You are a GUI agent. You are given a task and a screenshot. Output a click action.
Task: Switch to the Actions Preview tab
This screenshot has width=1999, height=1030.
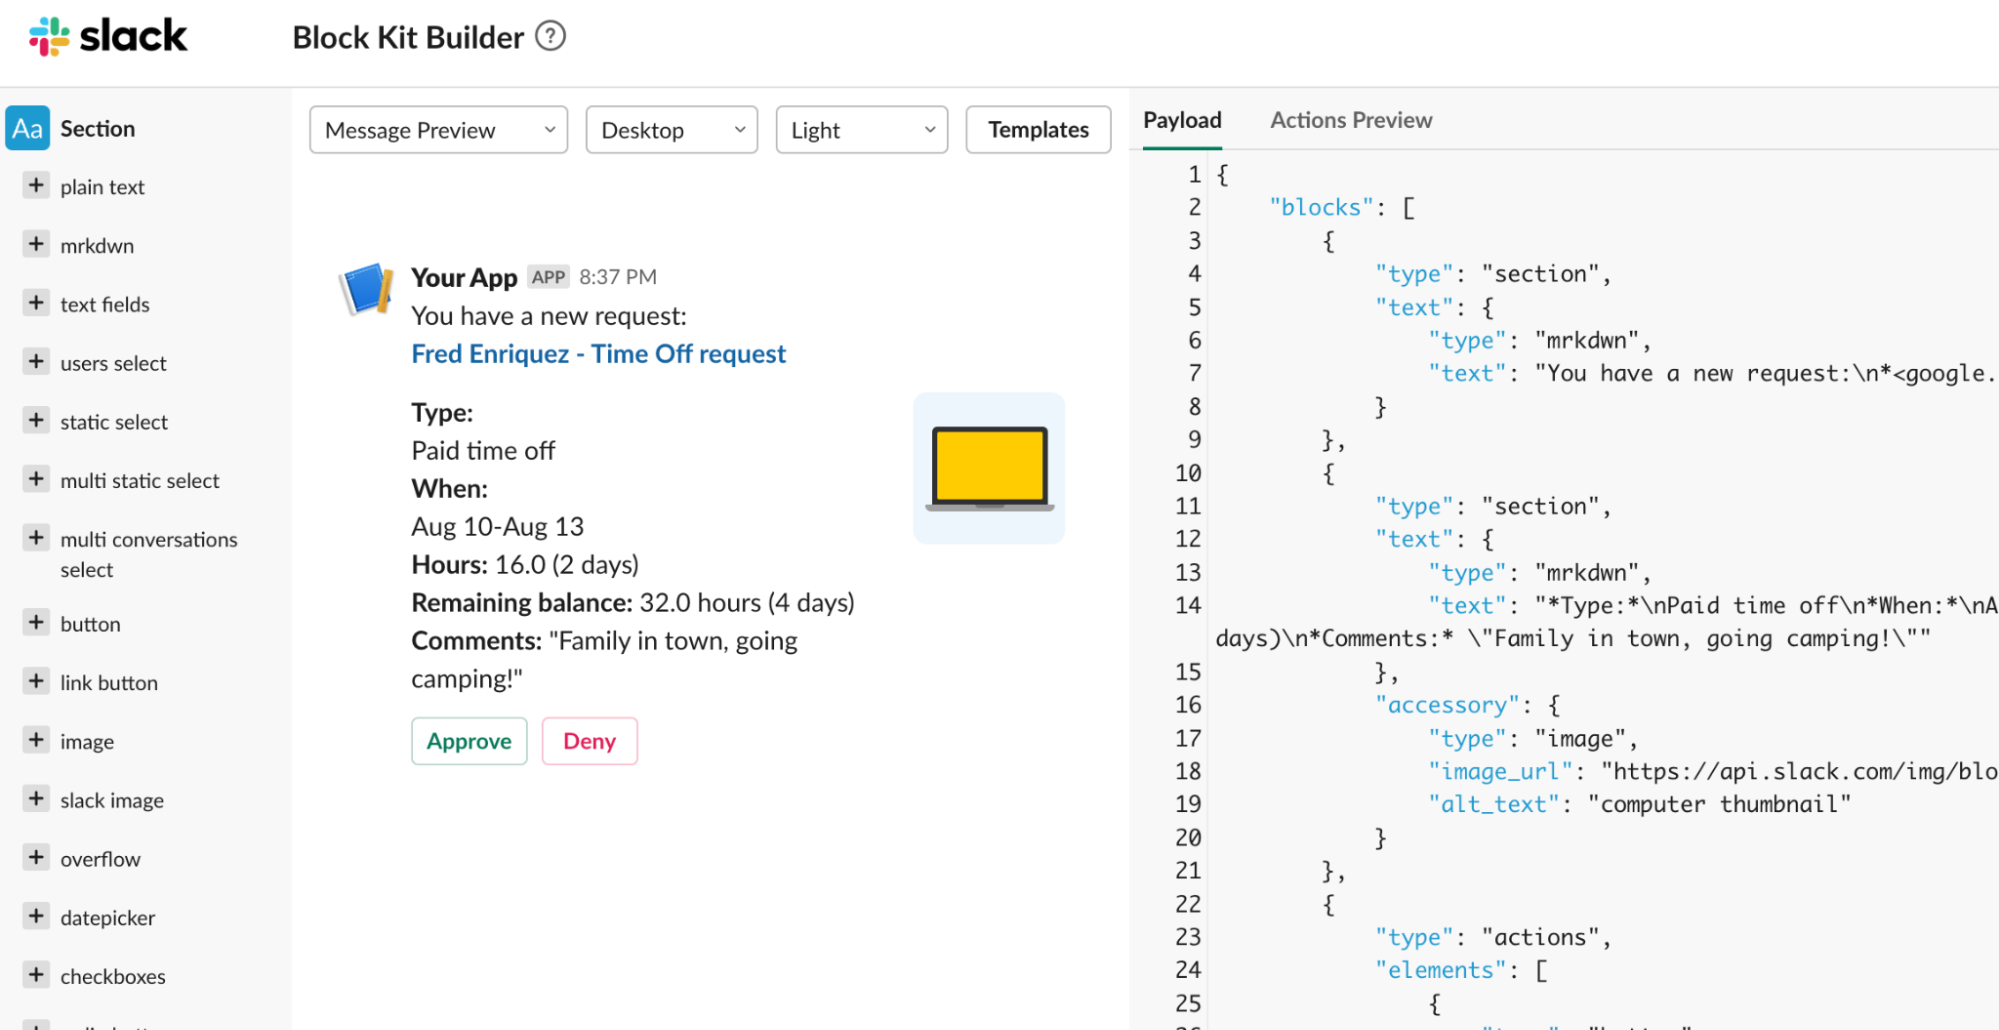[x=1350, y=119]
